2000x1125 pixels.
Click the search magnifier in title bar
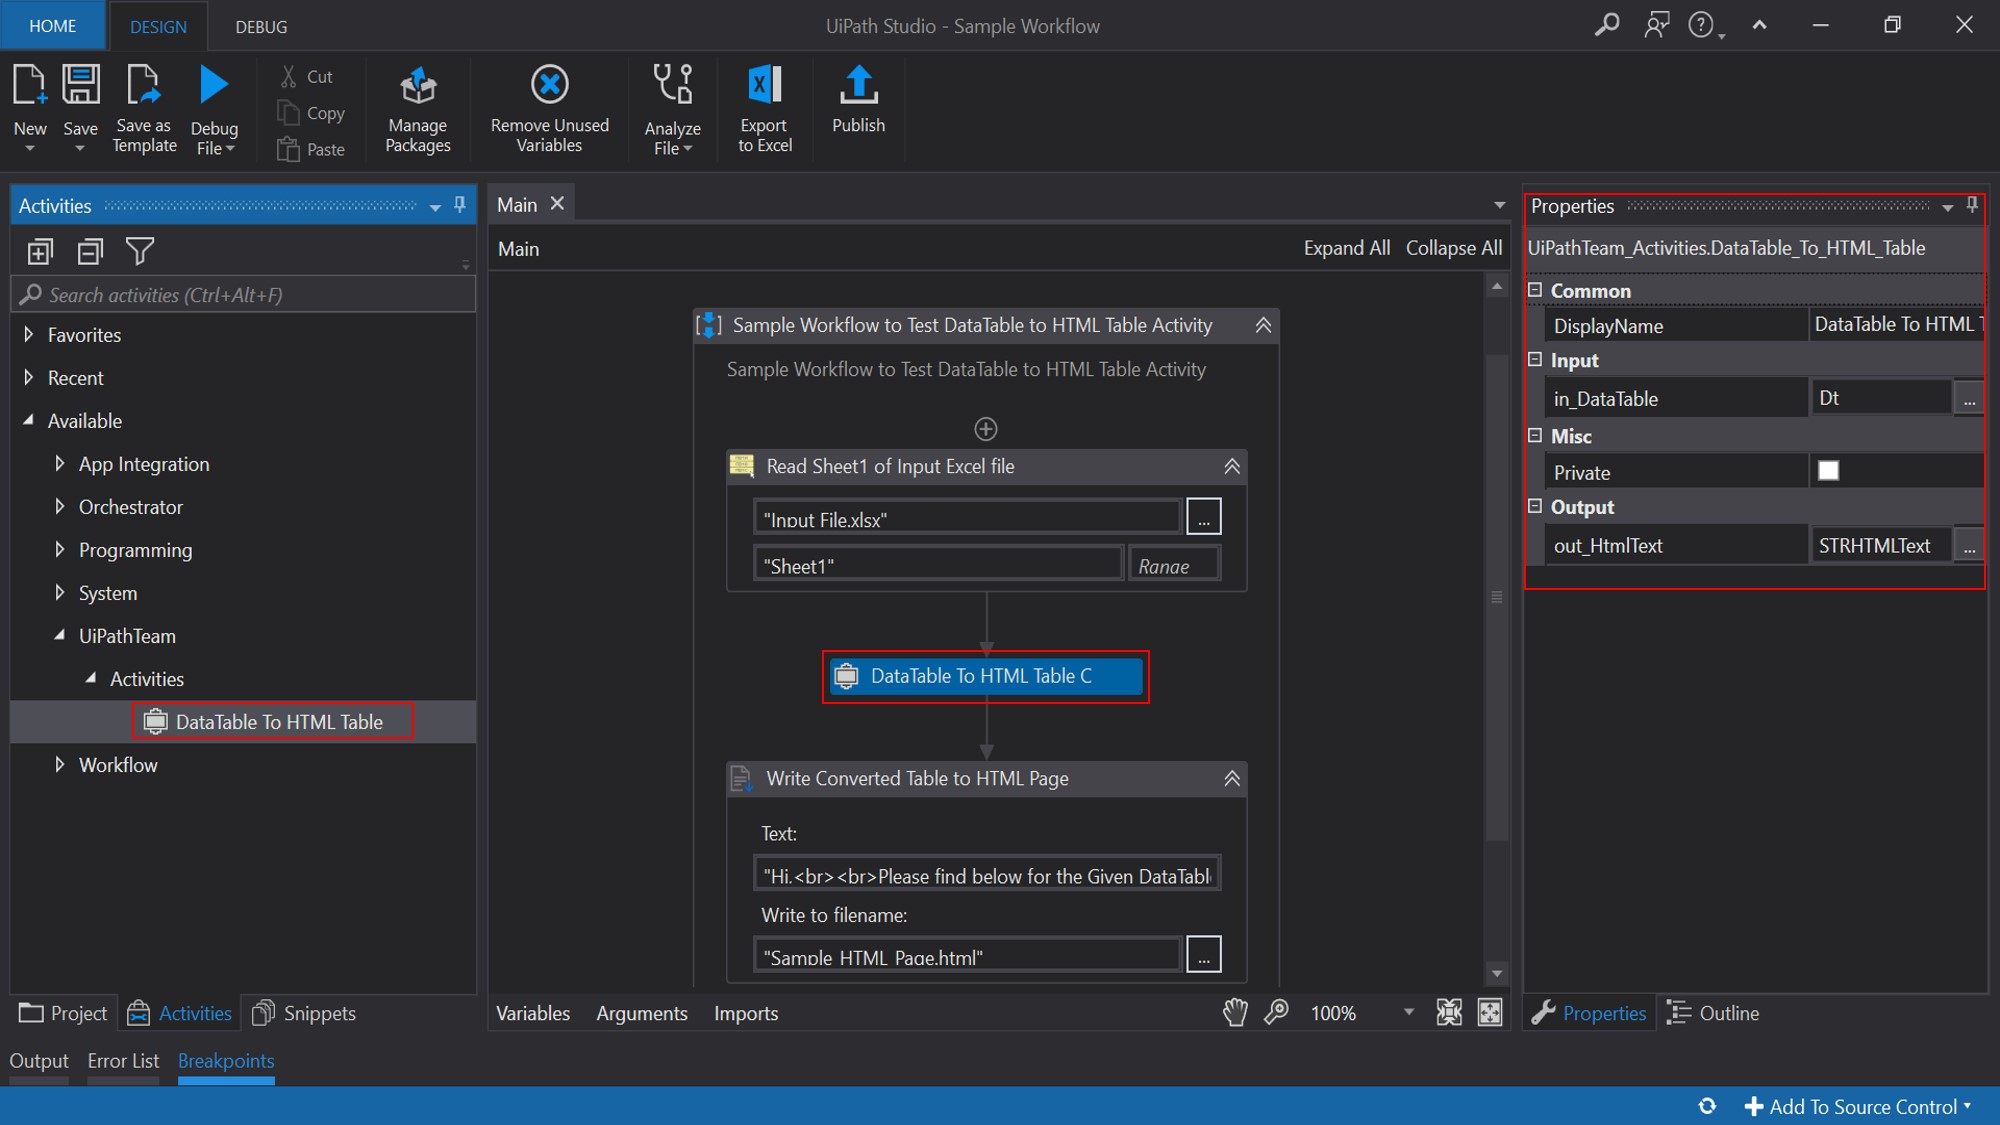tap(1607, 25)
